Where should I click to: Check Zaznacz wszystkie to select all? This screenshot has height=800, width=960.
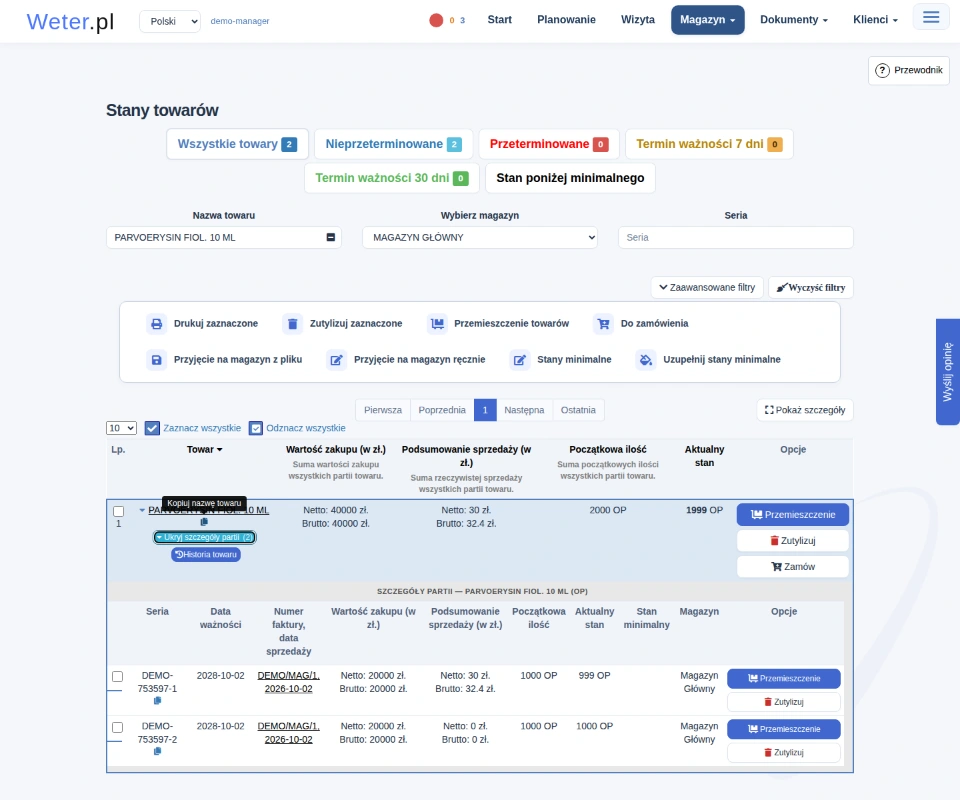[x=152, y=428]
